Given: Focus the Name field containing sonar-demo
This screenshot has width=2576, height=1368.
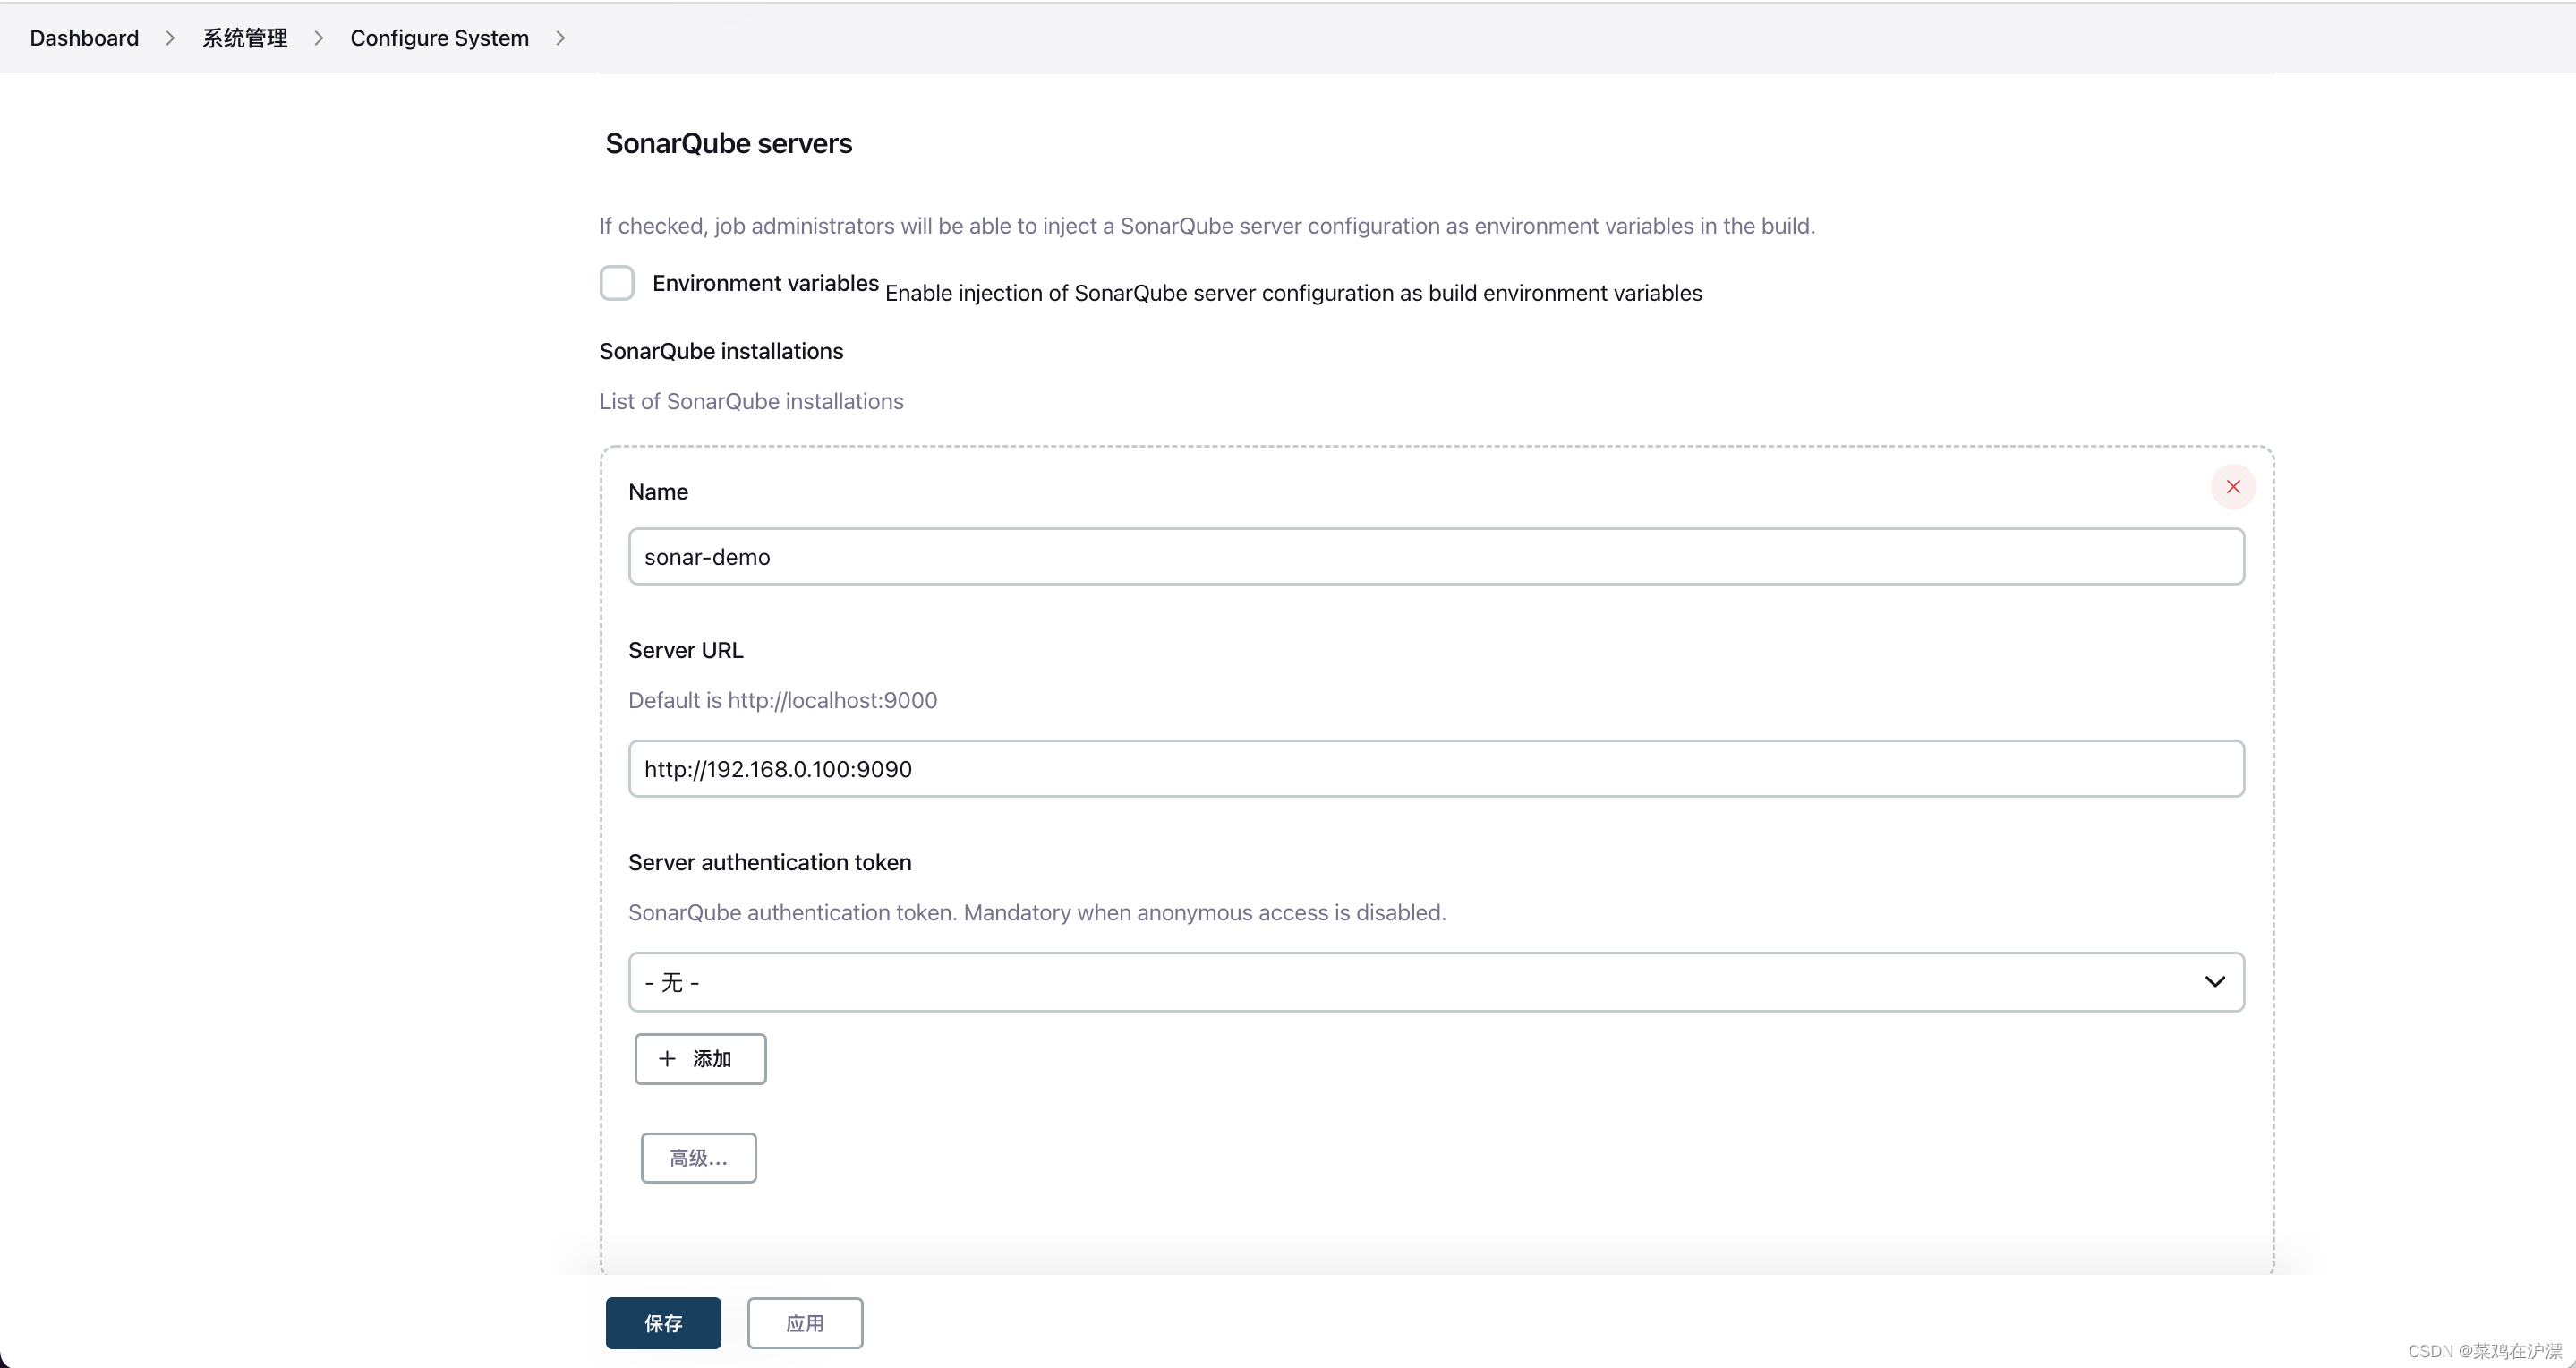Looking at the screenshot, I should 1435,557.
